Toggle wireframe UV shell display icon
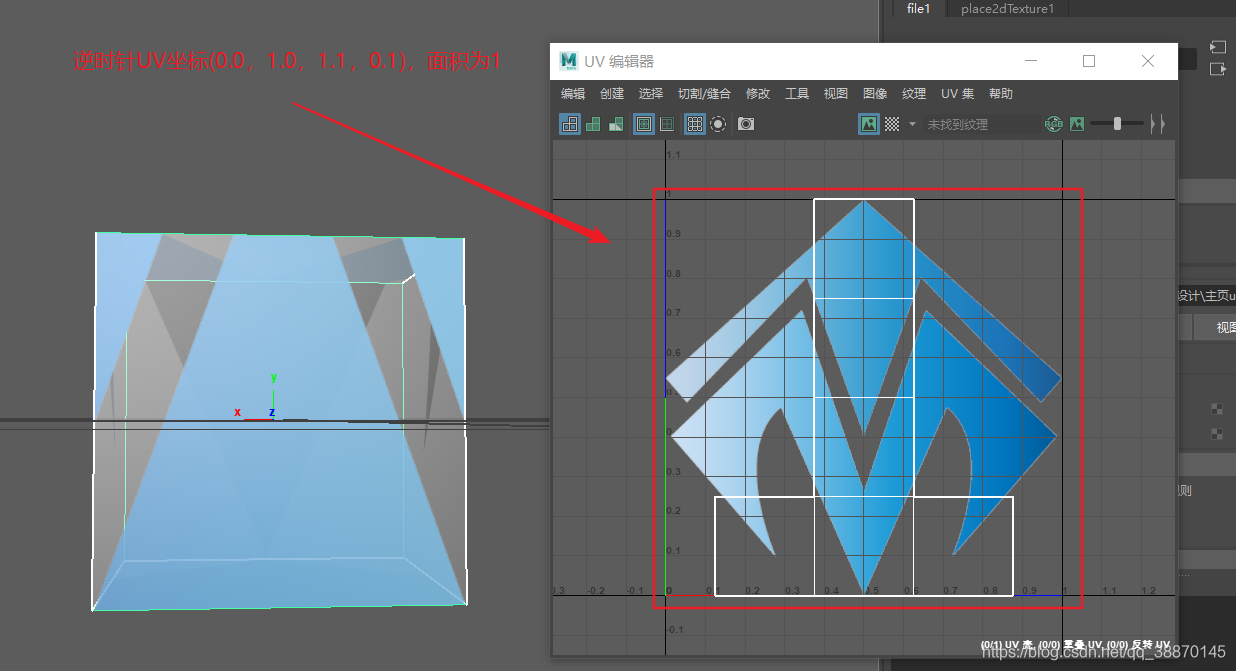 [570, 124]
